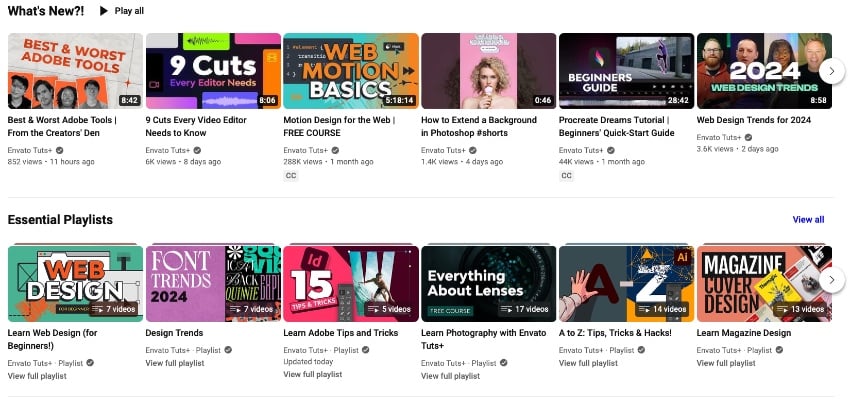Screen dimensions: 850x404
Task: Click '3.6K views • 2 days ago' text
Action: click(737, 149)
